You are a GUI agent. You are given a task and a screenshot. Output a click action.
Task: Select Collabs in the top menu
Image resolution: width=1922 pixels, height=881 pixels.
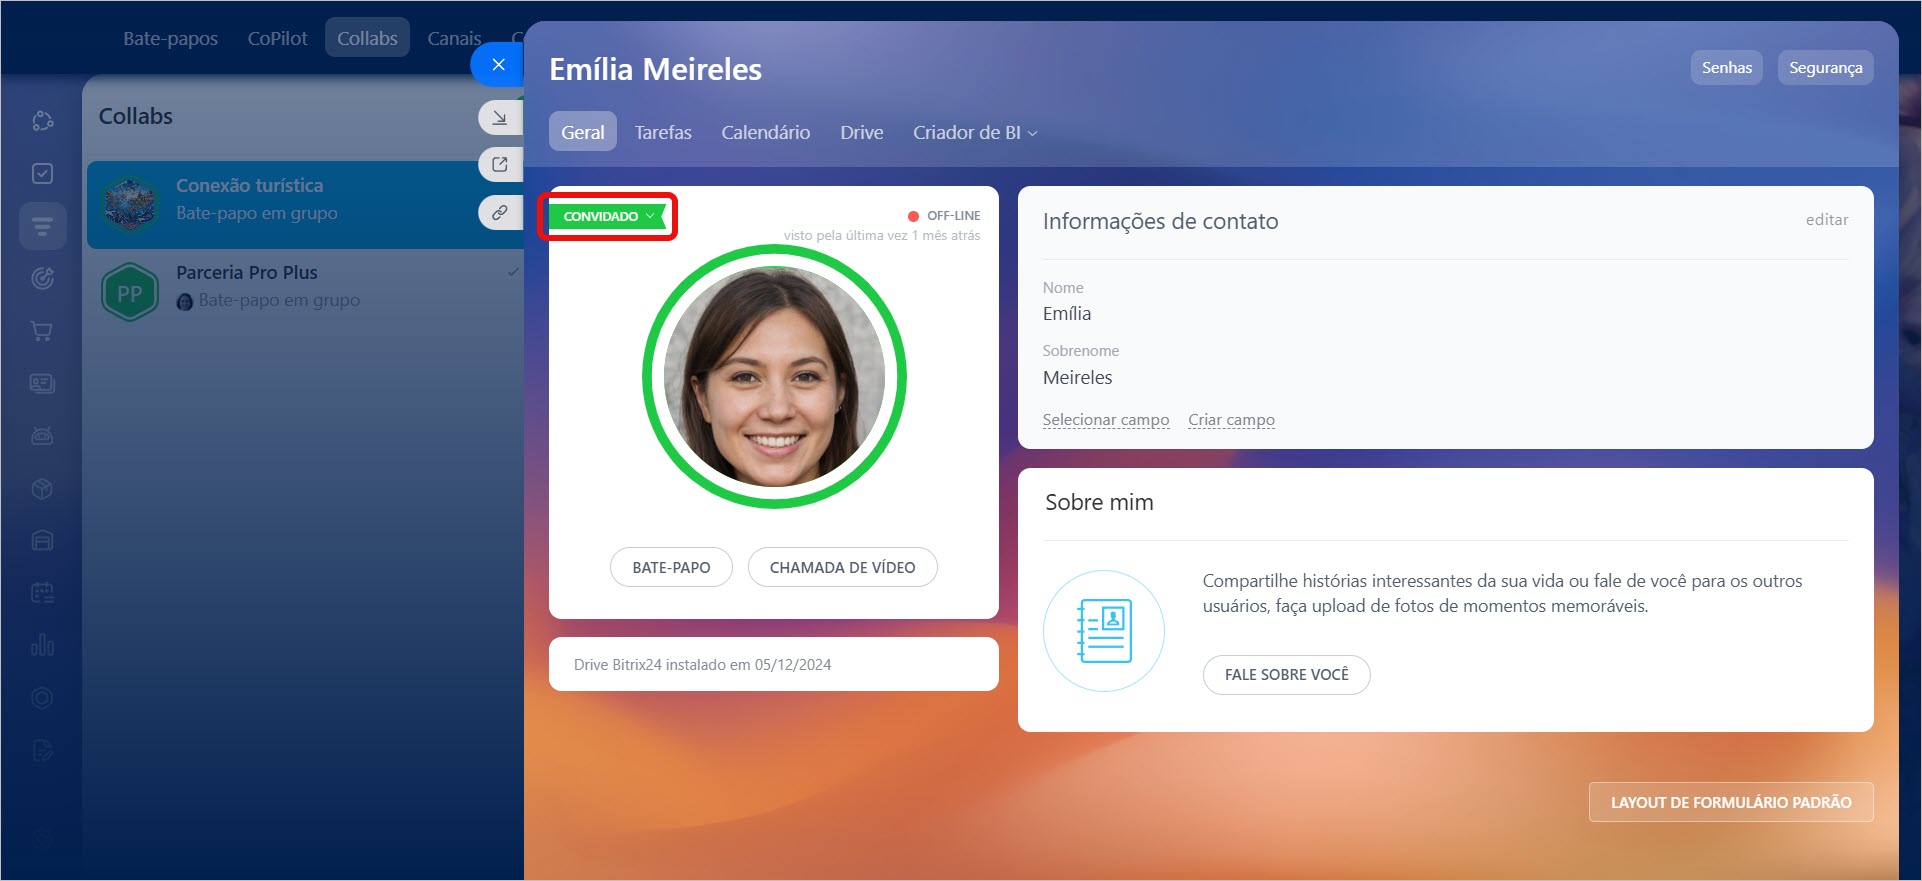click(367, 38)
